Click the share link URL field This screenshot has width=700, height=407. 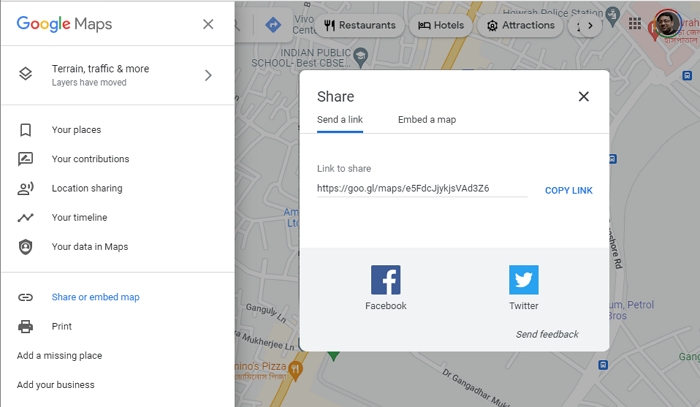422,188
